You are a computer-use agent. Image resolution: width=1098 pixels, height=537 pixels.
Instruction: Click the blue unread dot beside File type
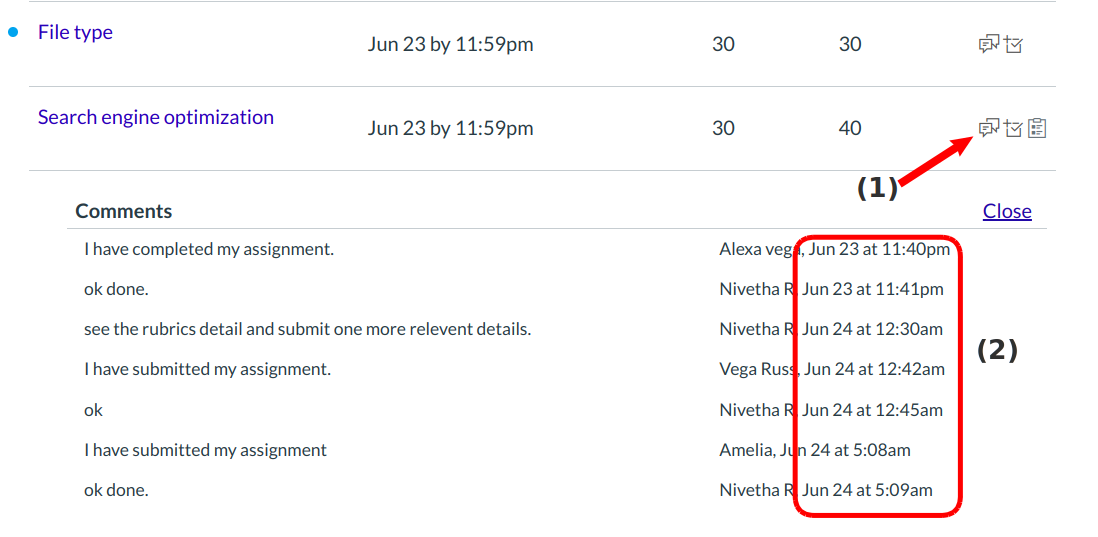14,33
